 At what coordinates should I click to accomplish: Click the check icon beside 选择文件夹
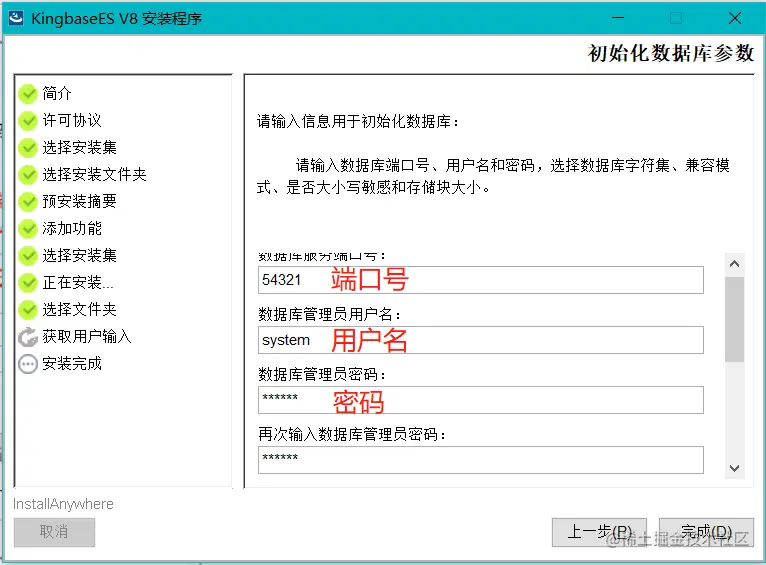tap(28, 310)
